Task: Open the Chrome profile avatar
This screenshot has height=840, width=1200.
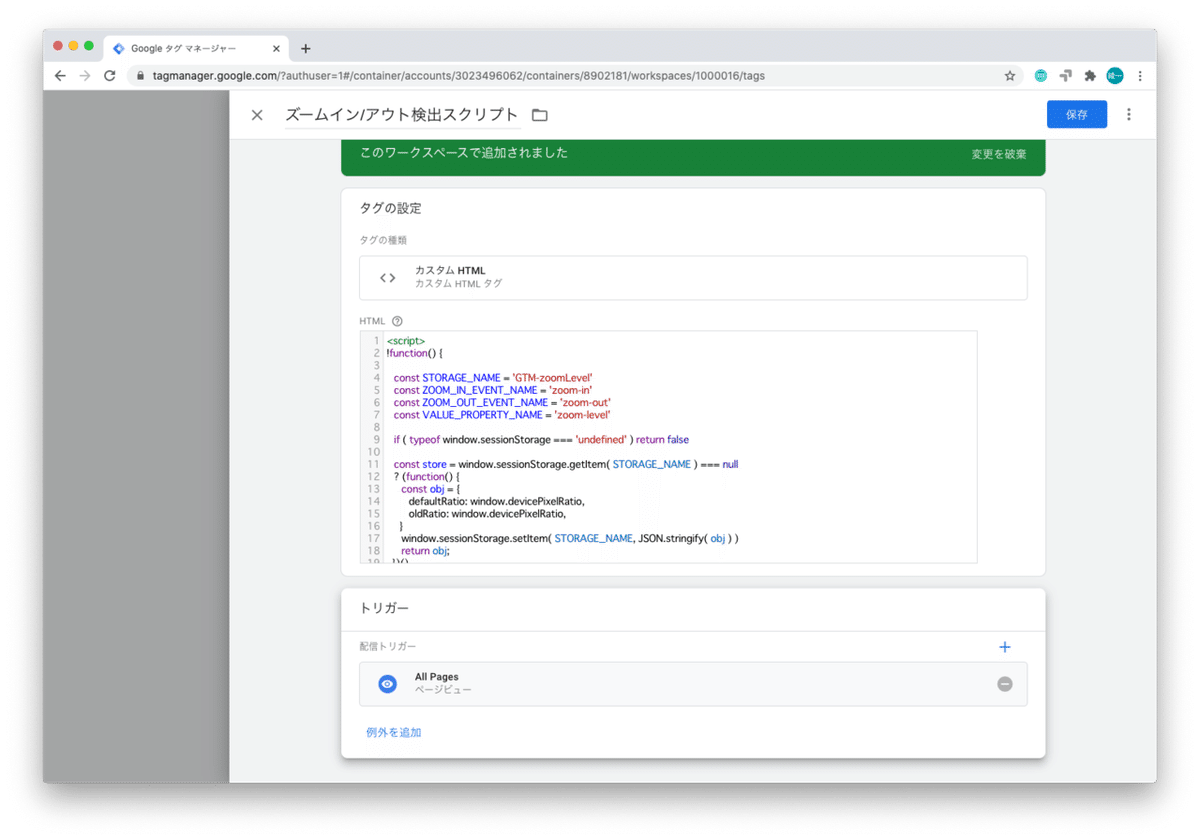Action: (1115, 76)
